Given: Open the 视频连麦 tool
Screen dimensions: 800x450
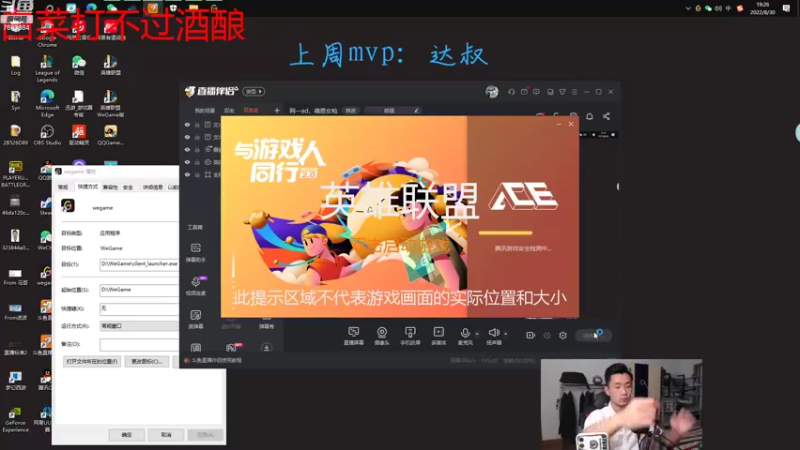Looking at the screenshot, I should [196, 286].
